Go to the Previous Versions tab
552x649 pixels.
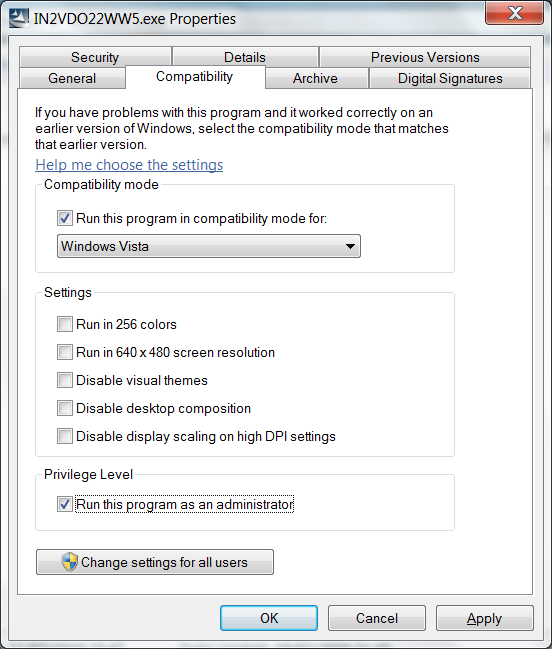[425, 57]
